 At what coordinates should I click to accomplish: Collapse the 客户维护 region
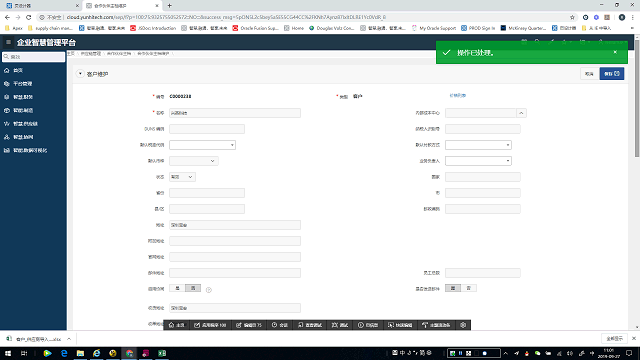pyautogui.click(x=80, y=73)
